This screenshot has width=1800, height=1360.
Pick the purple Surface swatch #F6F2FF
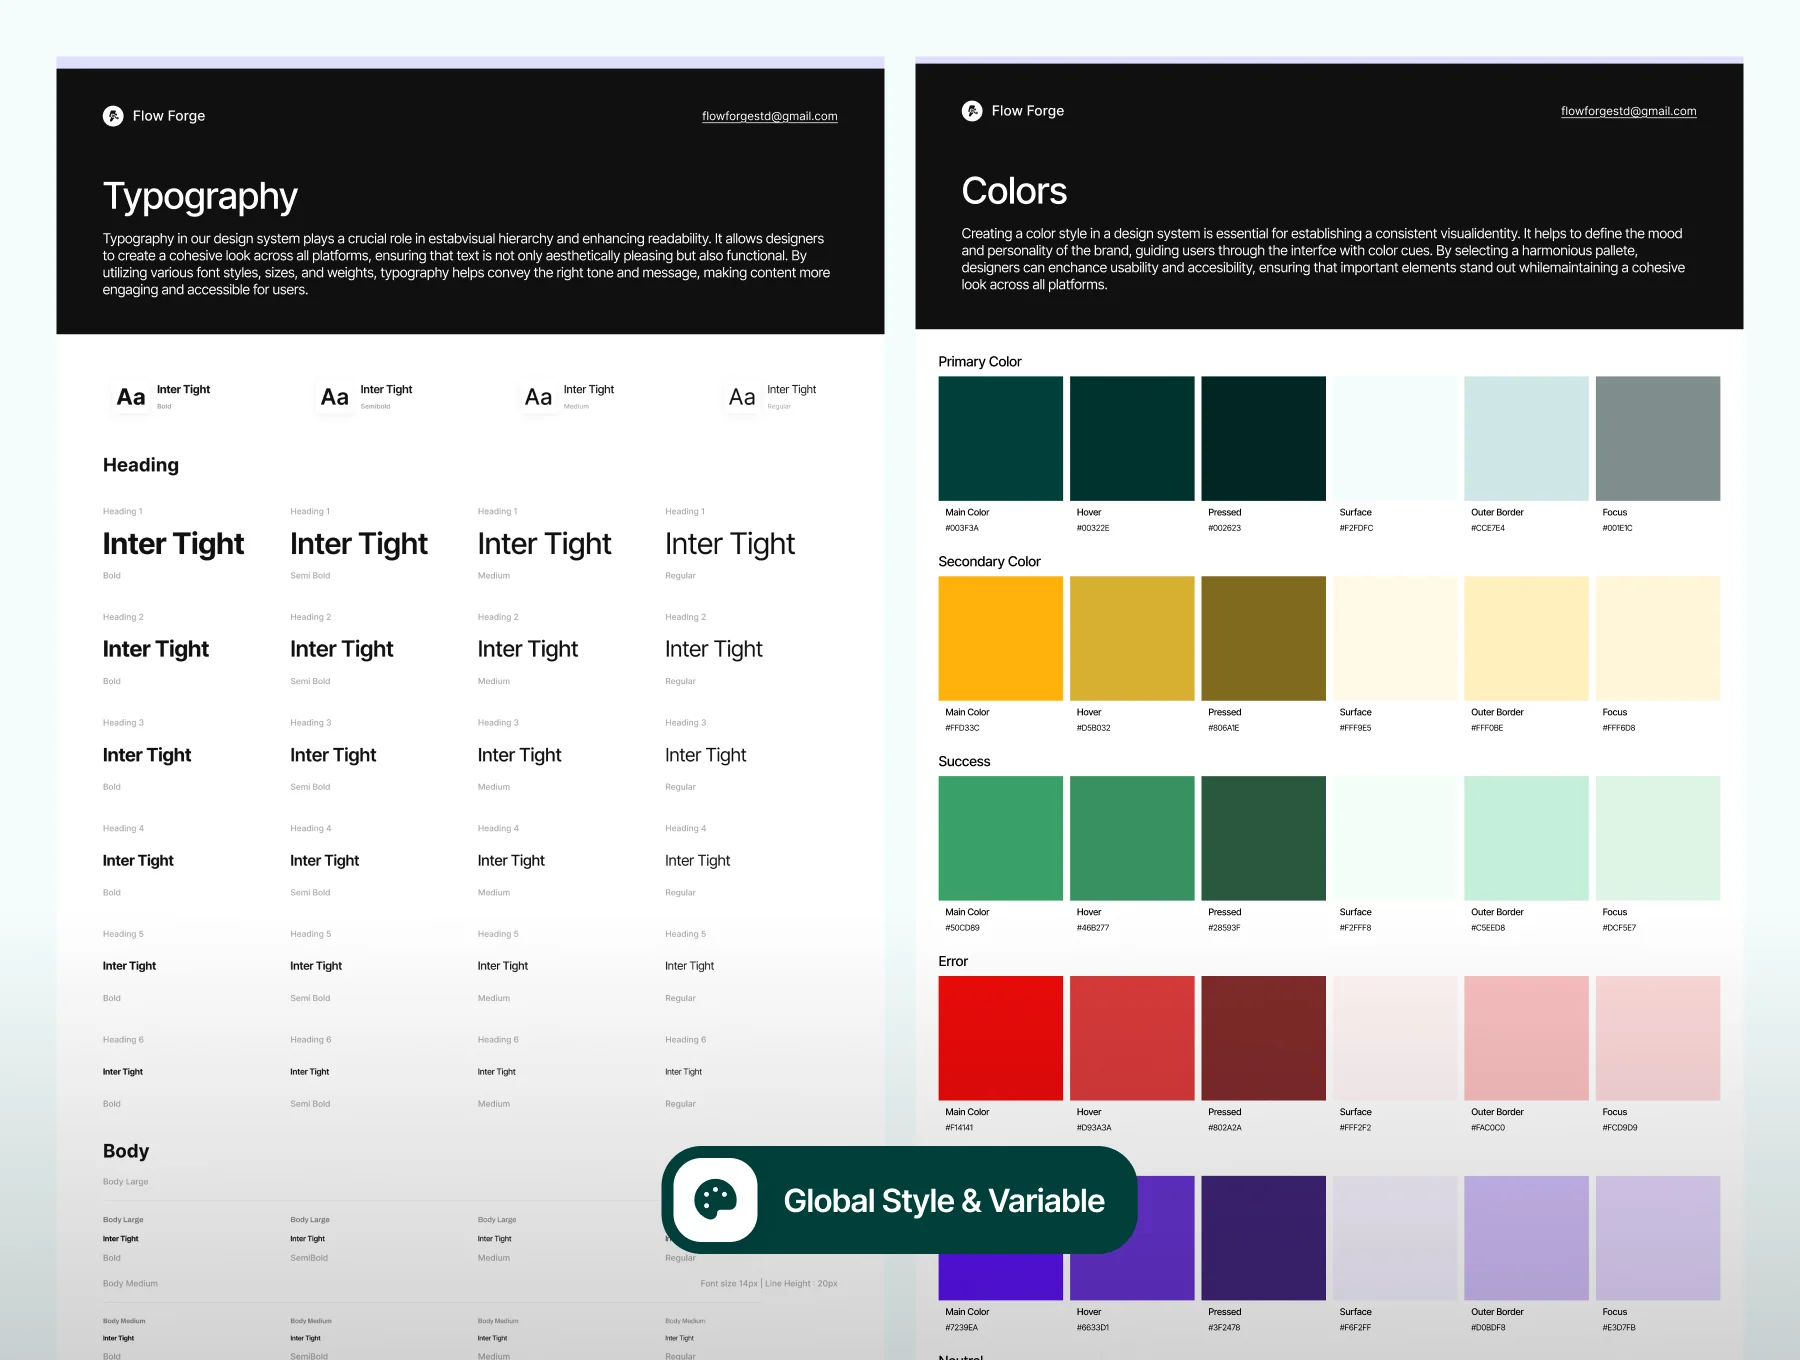pyautogui.click(x=1395, y=1239)
